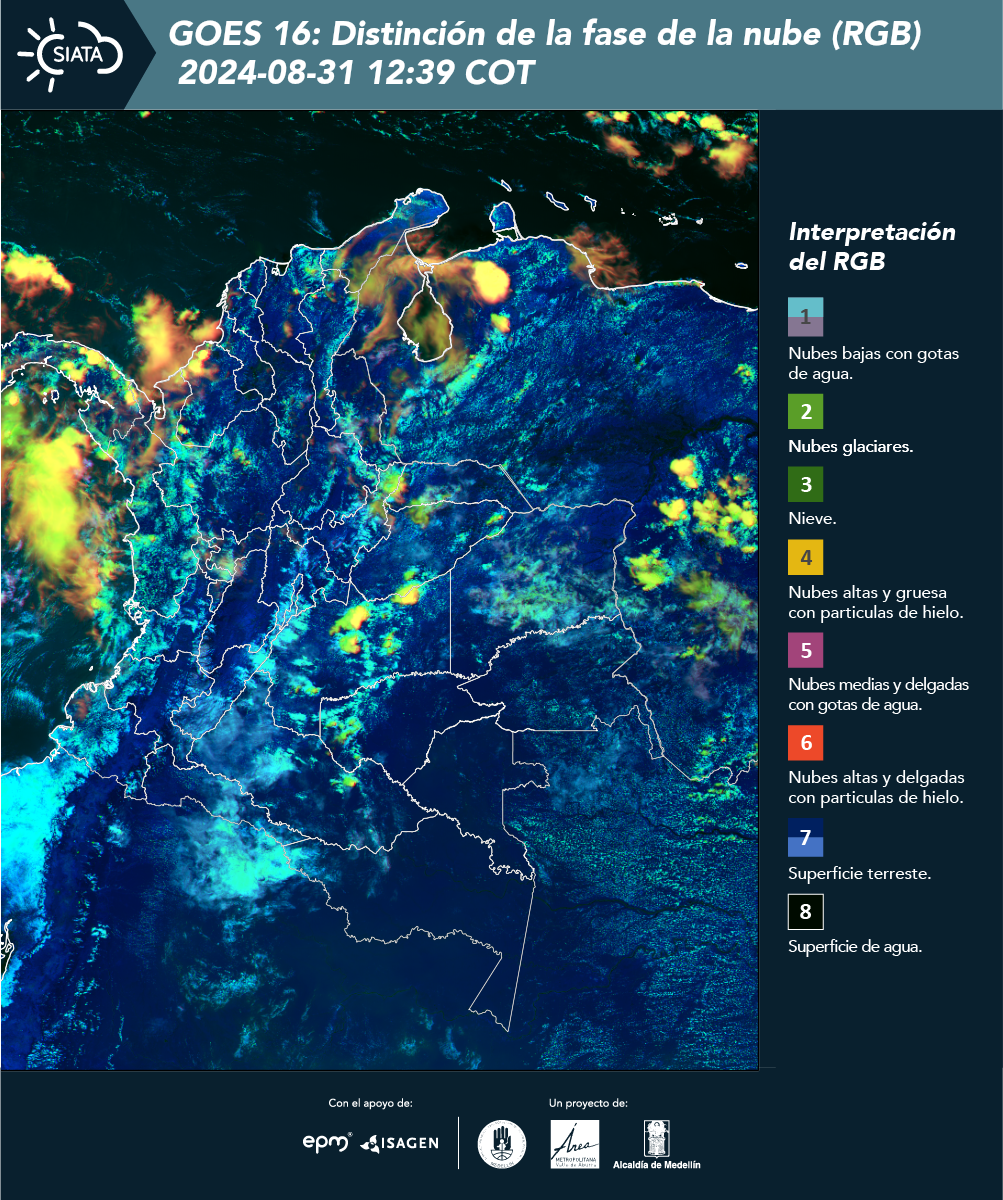Image resolution: width=1003 pixels, height=1200 pixels.
Task: Select legend swatch 1 for low clouds
Action: 805,316
